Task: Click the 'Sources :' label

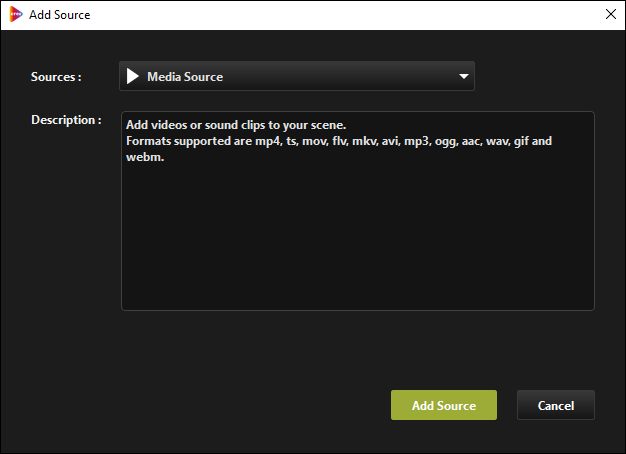Action: (56, 77)
